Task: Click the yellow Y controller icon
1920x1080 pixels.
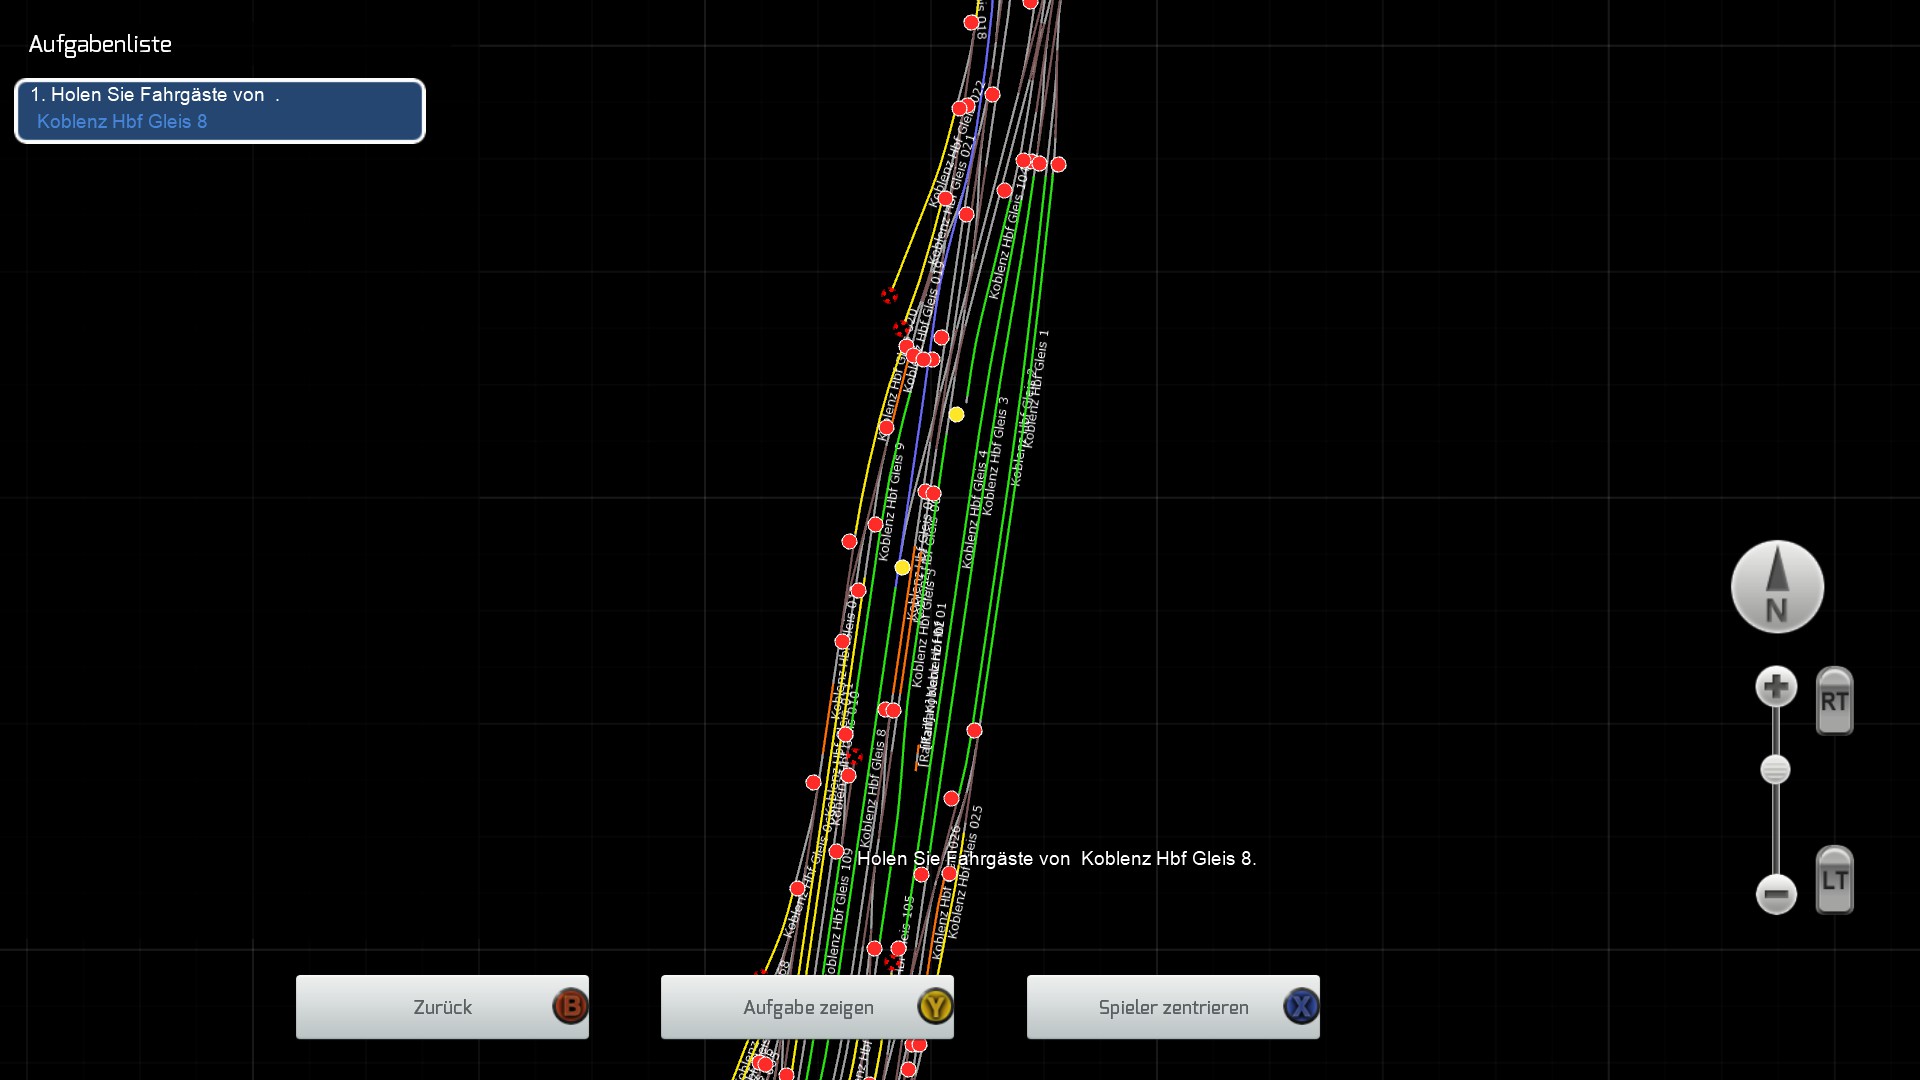Action: point(935,1006)
